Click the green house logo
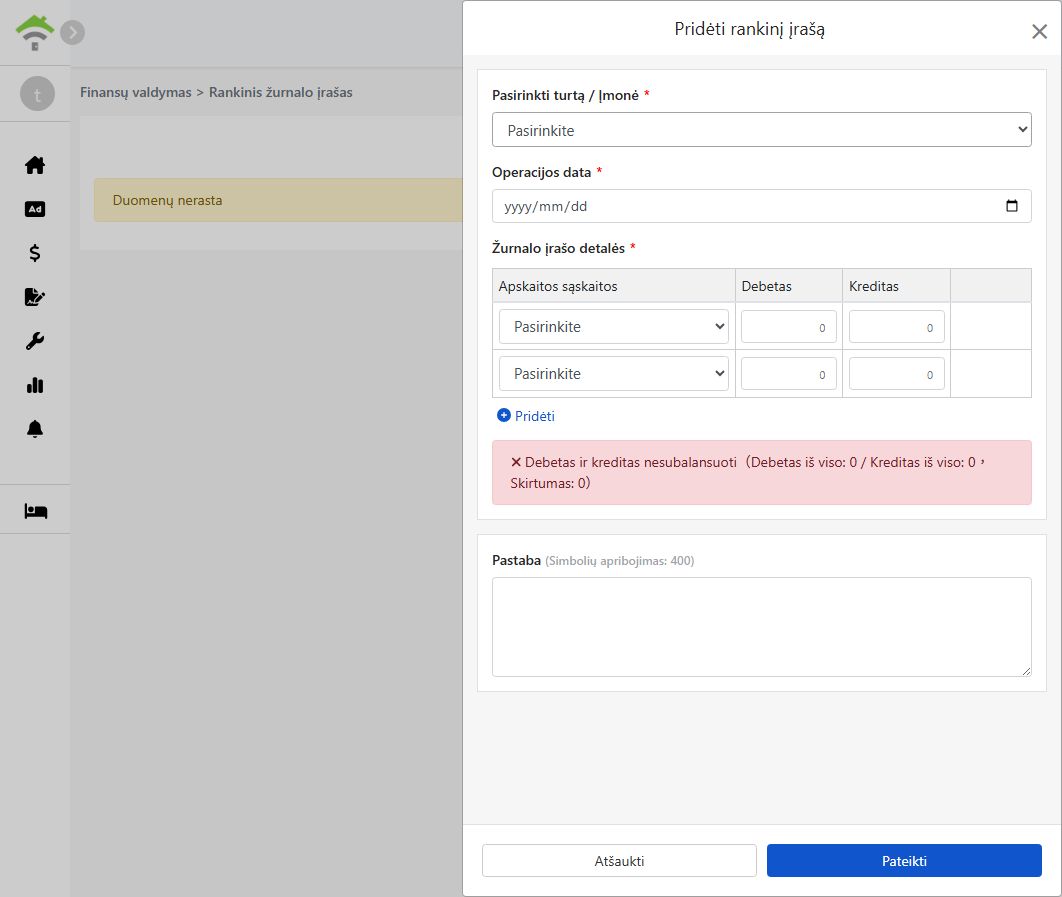The image size is (1062, 897). 35,33
